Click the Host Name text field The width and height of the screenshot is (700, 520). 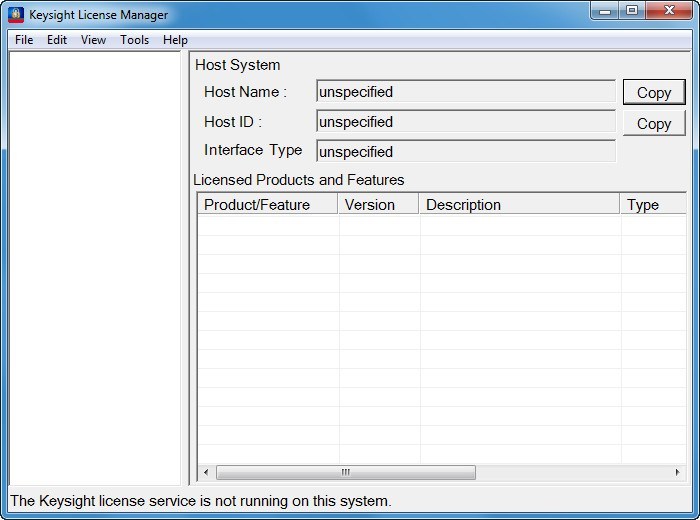(466, 92)
